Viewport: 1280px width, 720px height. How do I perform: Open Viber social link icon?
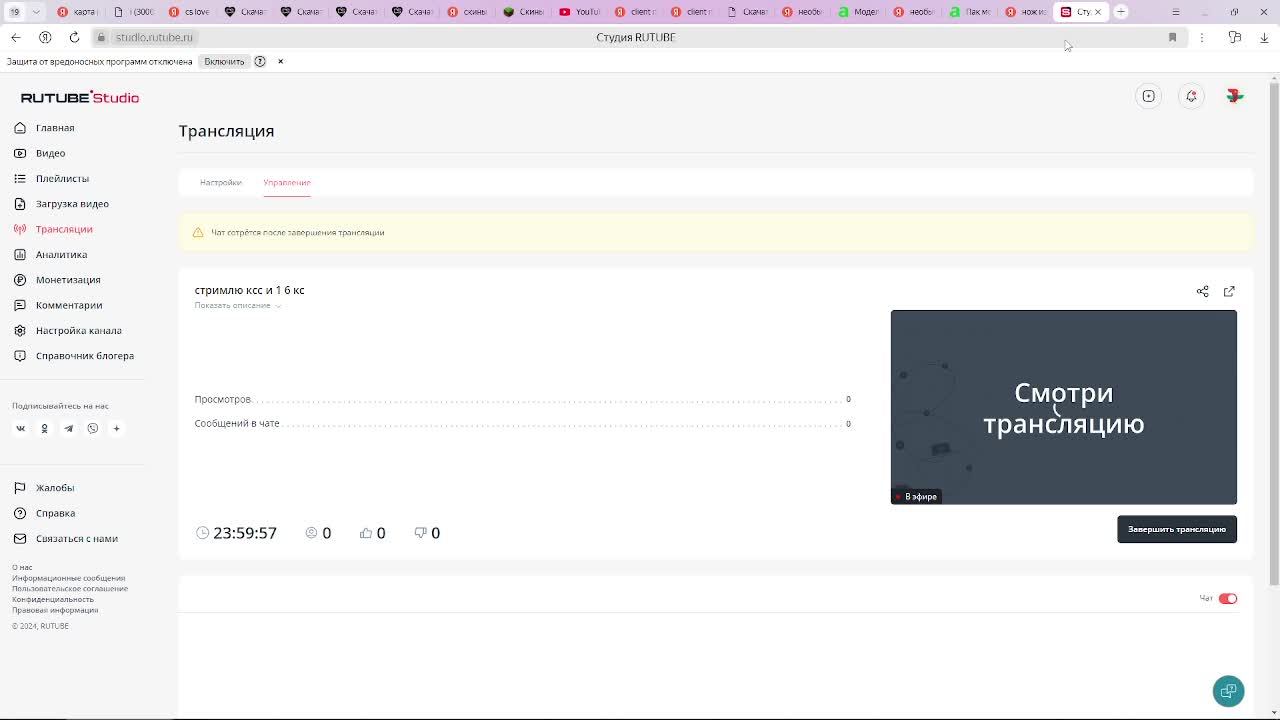pyautogui.click(x=92, y=428)
